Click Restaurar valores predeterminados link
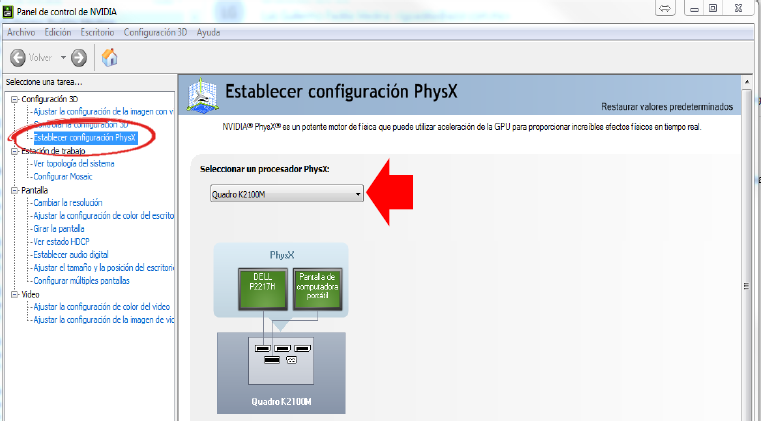Viewport: 765px width, 428px height. [667, 107]
